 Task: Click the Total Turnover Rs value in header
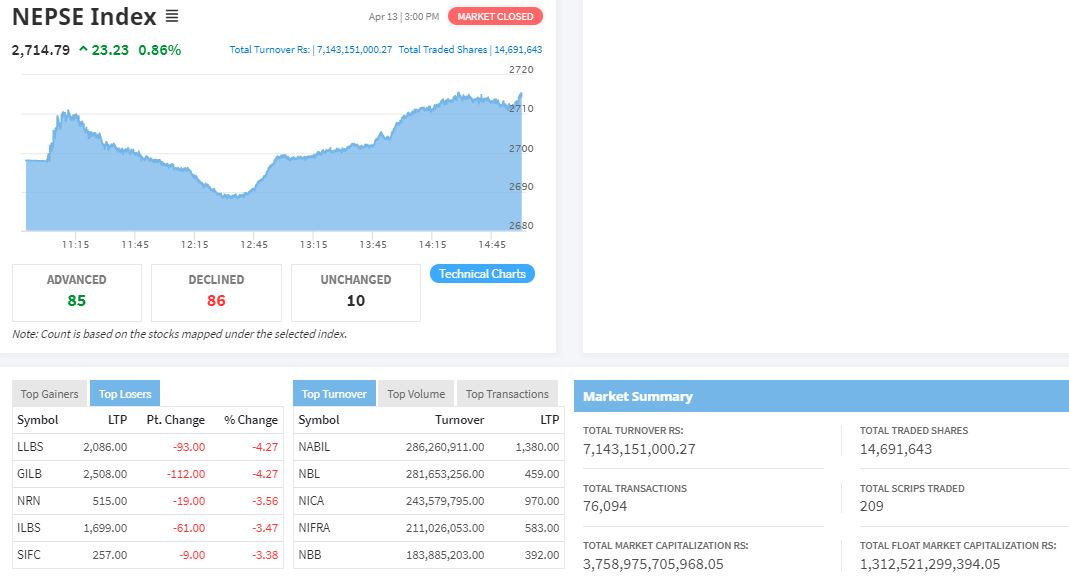point(354,49)
